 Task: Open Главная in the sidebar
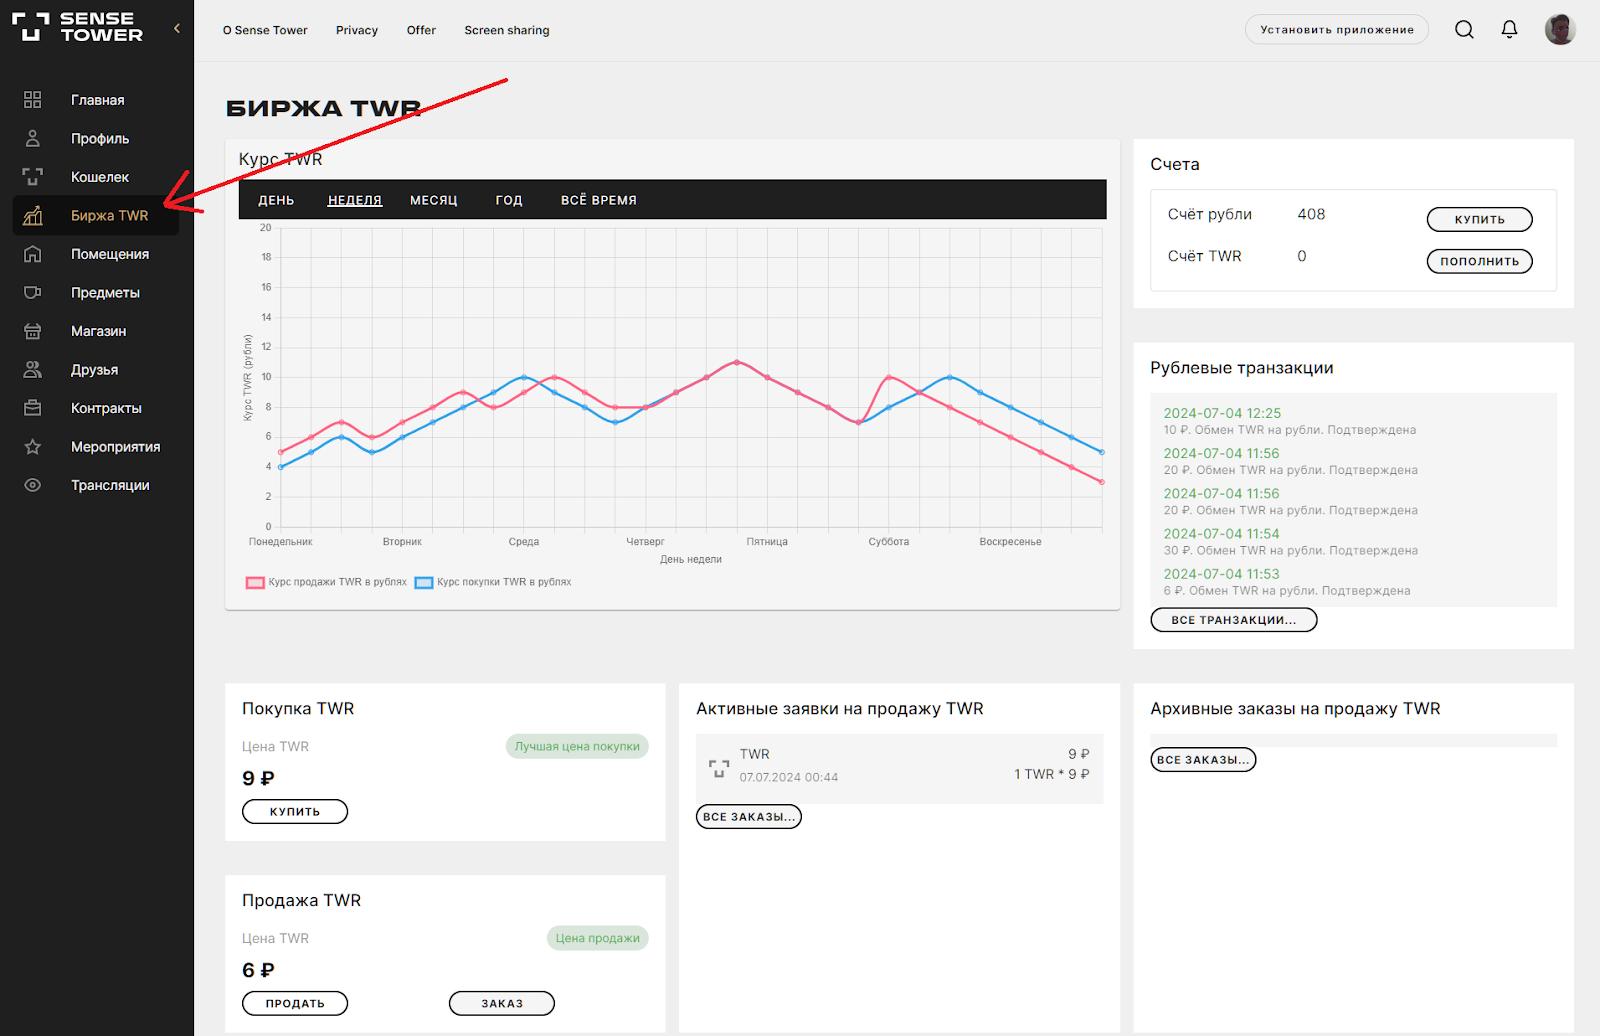point(98,100)
